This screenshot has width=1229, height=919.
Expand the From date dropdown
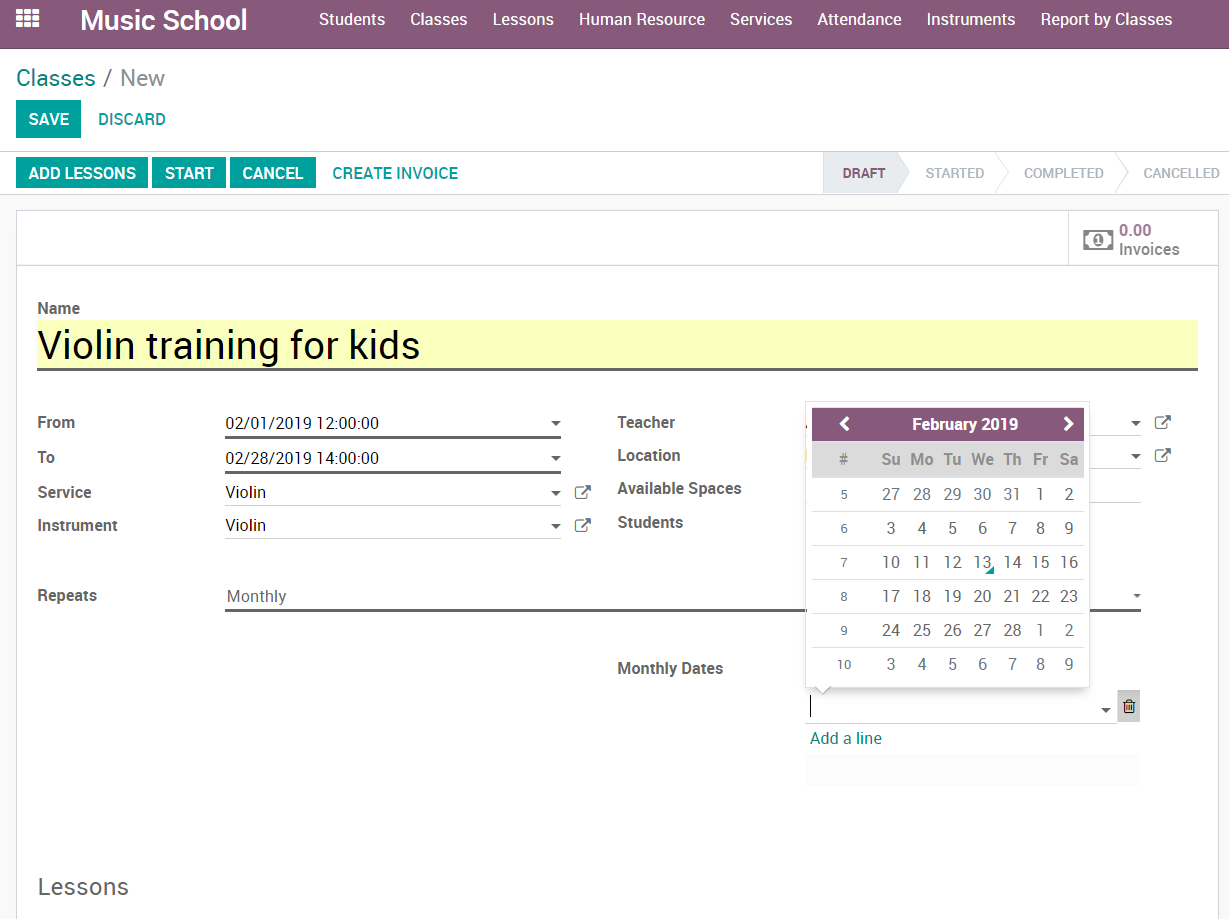pyautogui.click(x=556, y=424)
